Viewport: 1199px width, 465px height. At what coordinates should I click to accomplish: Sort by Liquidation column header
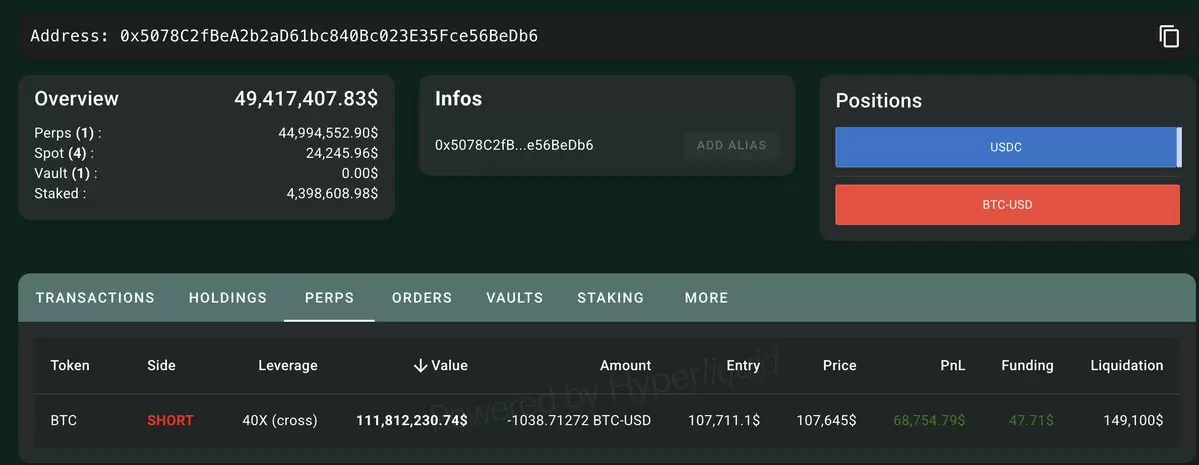(1126, 366)
